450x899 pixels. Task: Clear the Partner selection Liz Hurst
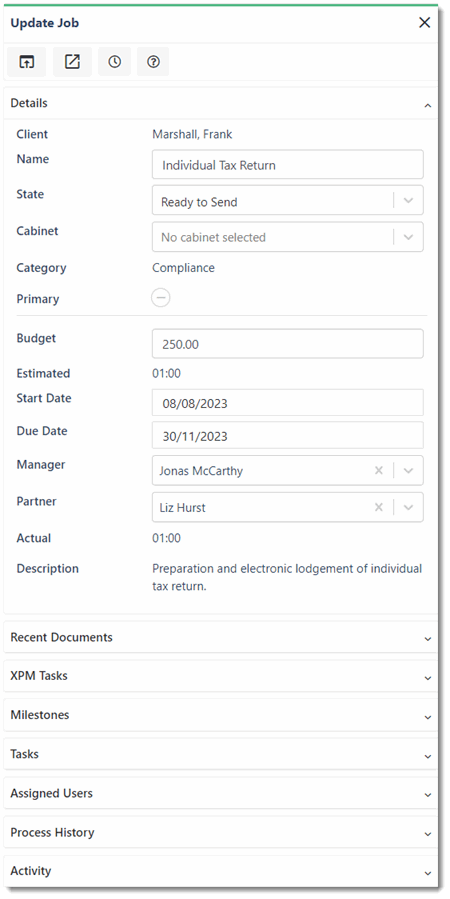pyautogui.click(x=378, y=507)
